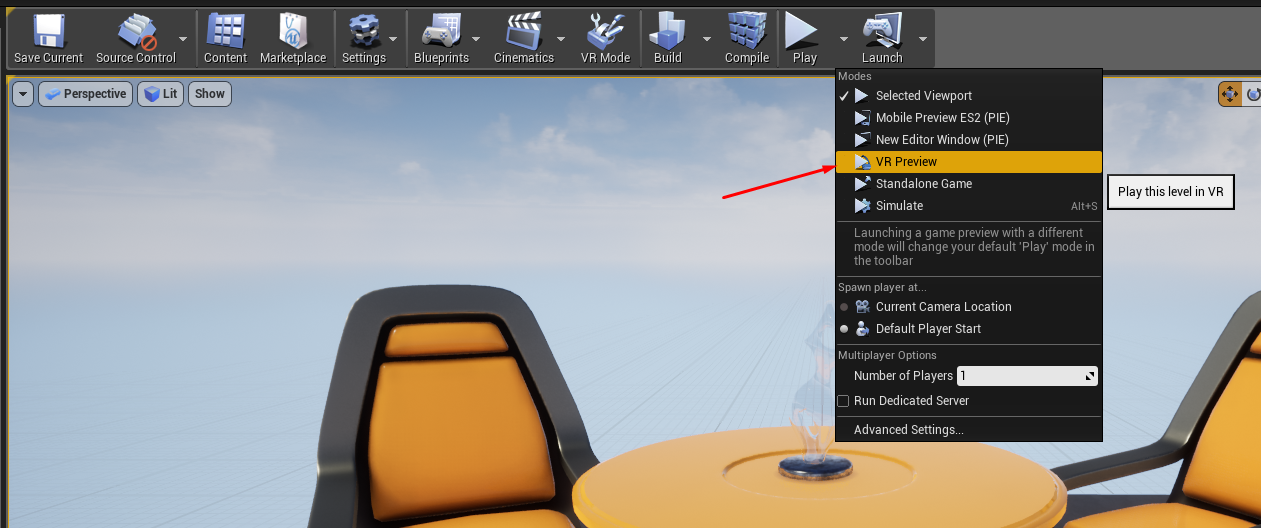Choose New Editor Window (PIE)
Image resolution: width=1261 pixels, height=528 pixels.
pos(968,140)
